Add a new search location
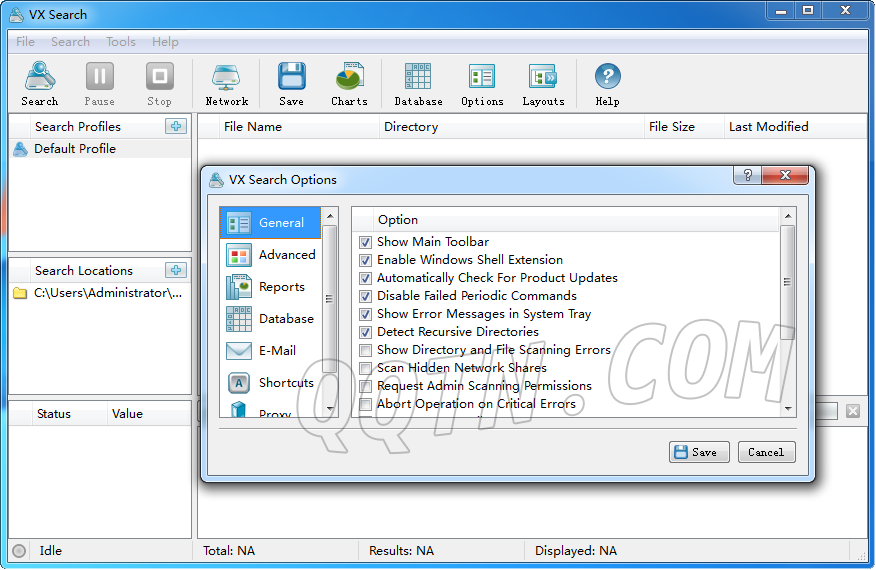Image resolution: width=876 pixels, height=570 pixels. click(176, 270)
